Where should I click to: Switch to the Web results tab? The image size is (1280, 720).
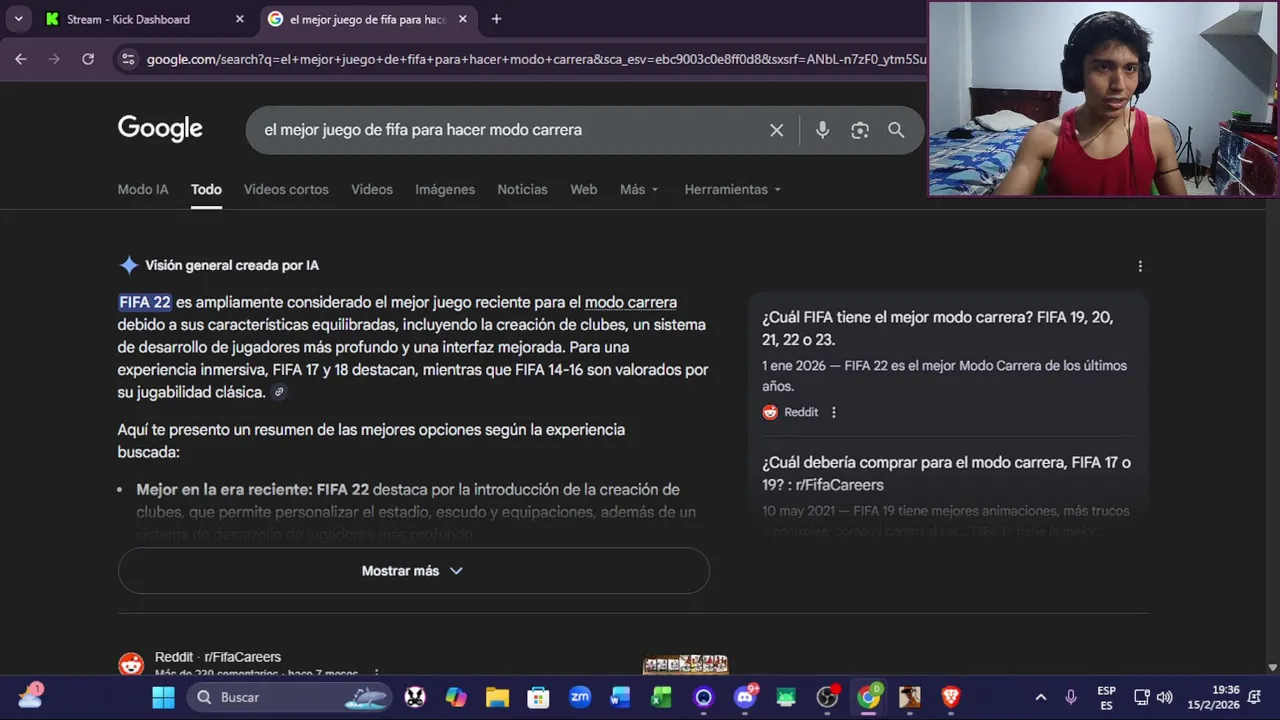[583, 189]
